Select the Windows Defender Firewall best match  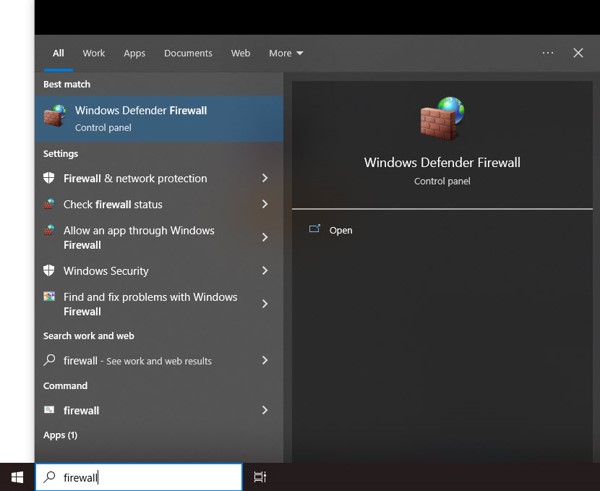click(x=158, y=118)
